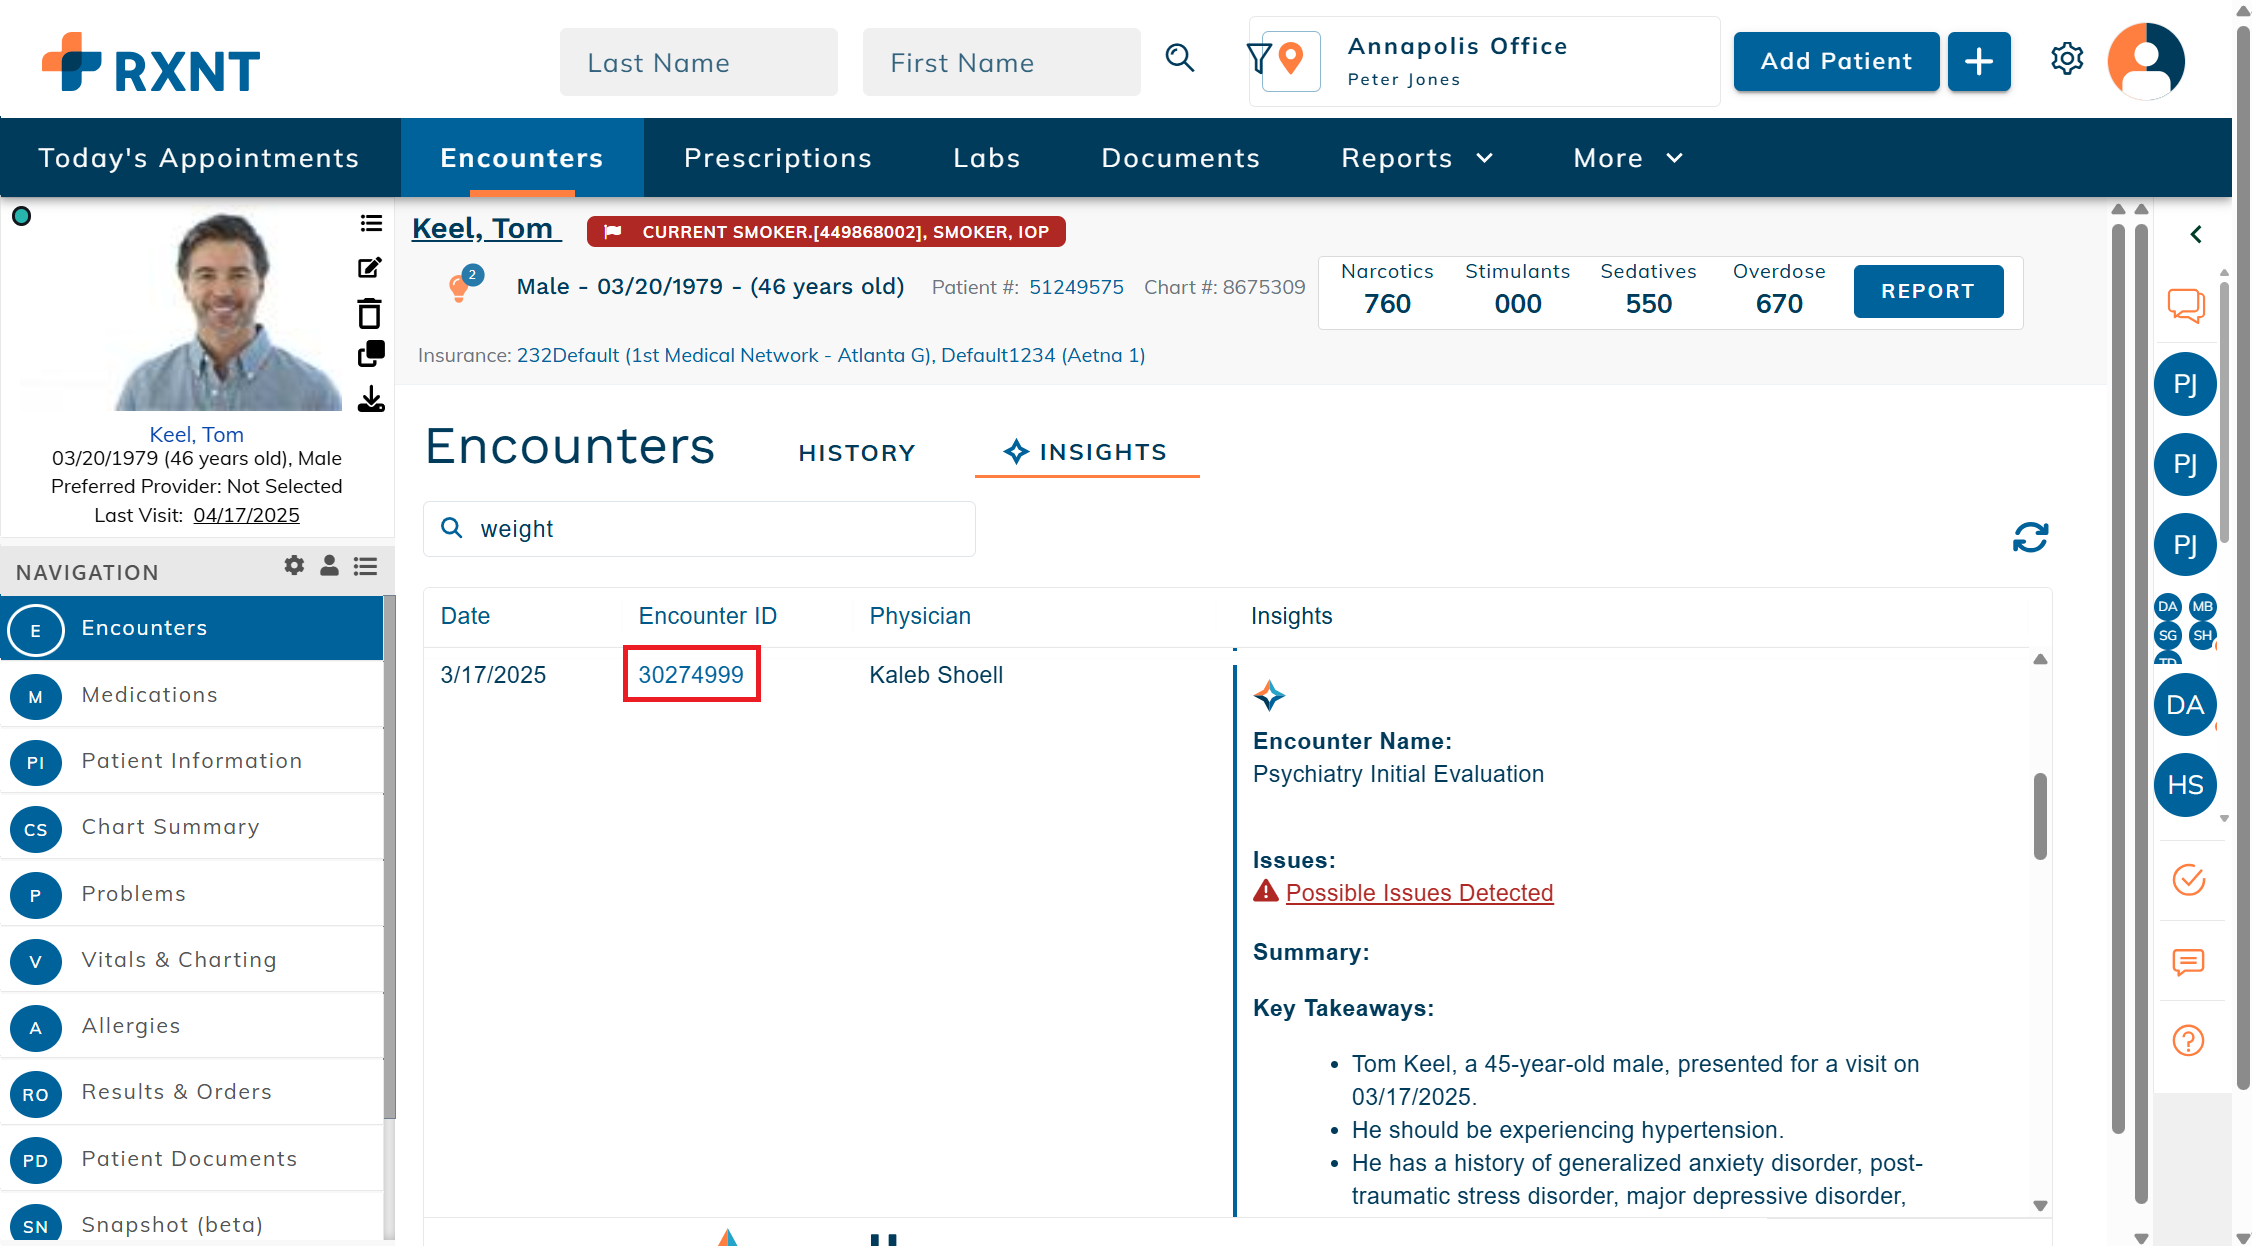Image resolution: width=2252 pixels, height=1246 pixels.
Task: Click the insights panel scroll-down arrow
Action: [x=2040, y=1206]
